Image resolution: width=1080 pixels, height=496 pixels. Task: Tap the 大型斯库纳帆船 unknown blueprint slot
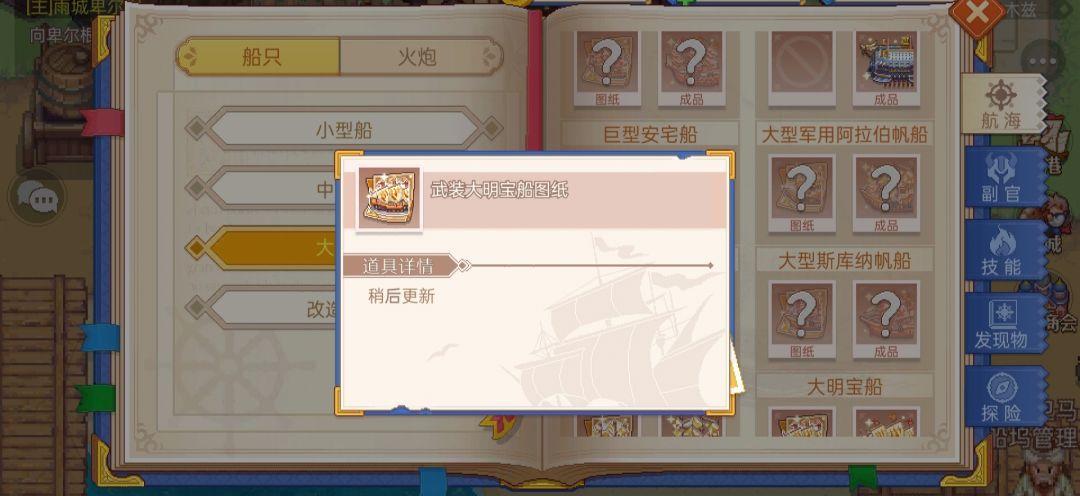pyautogui.click(x=802, y=320)
